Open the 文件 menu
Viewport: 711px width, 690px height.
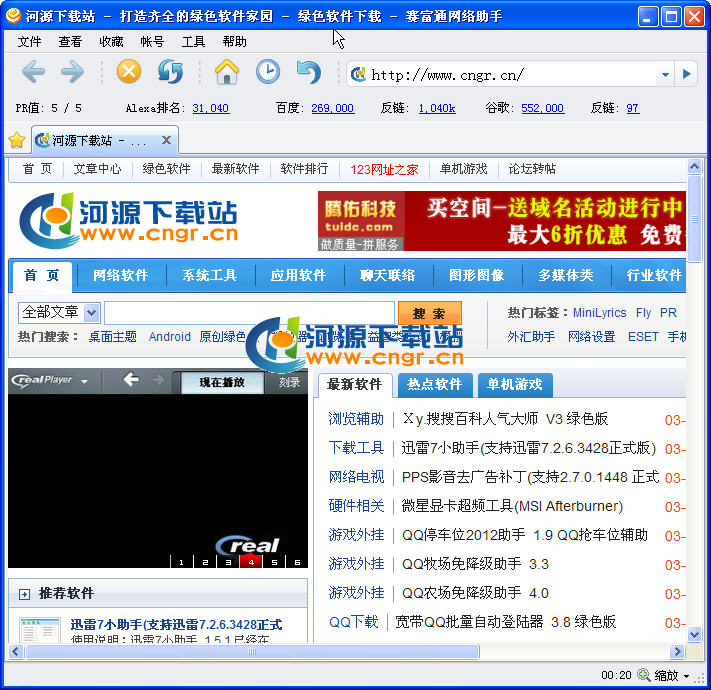click(x=29, y=42)
